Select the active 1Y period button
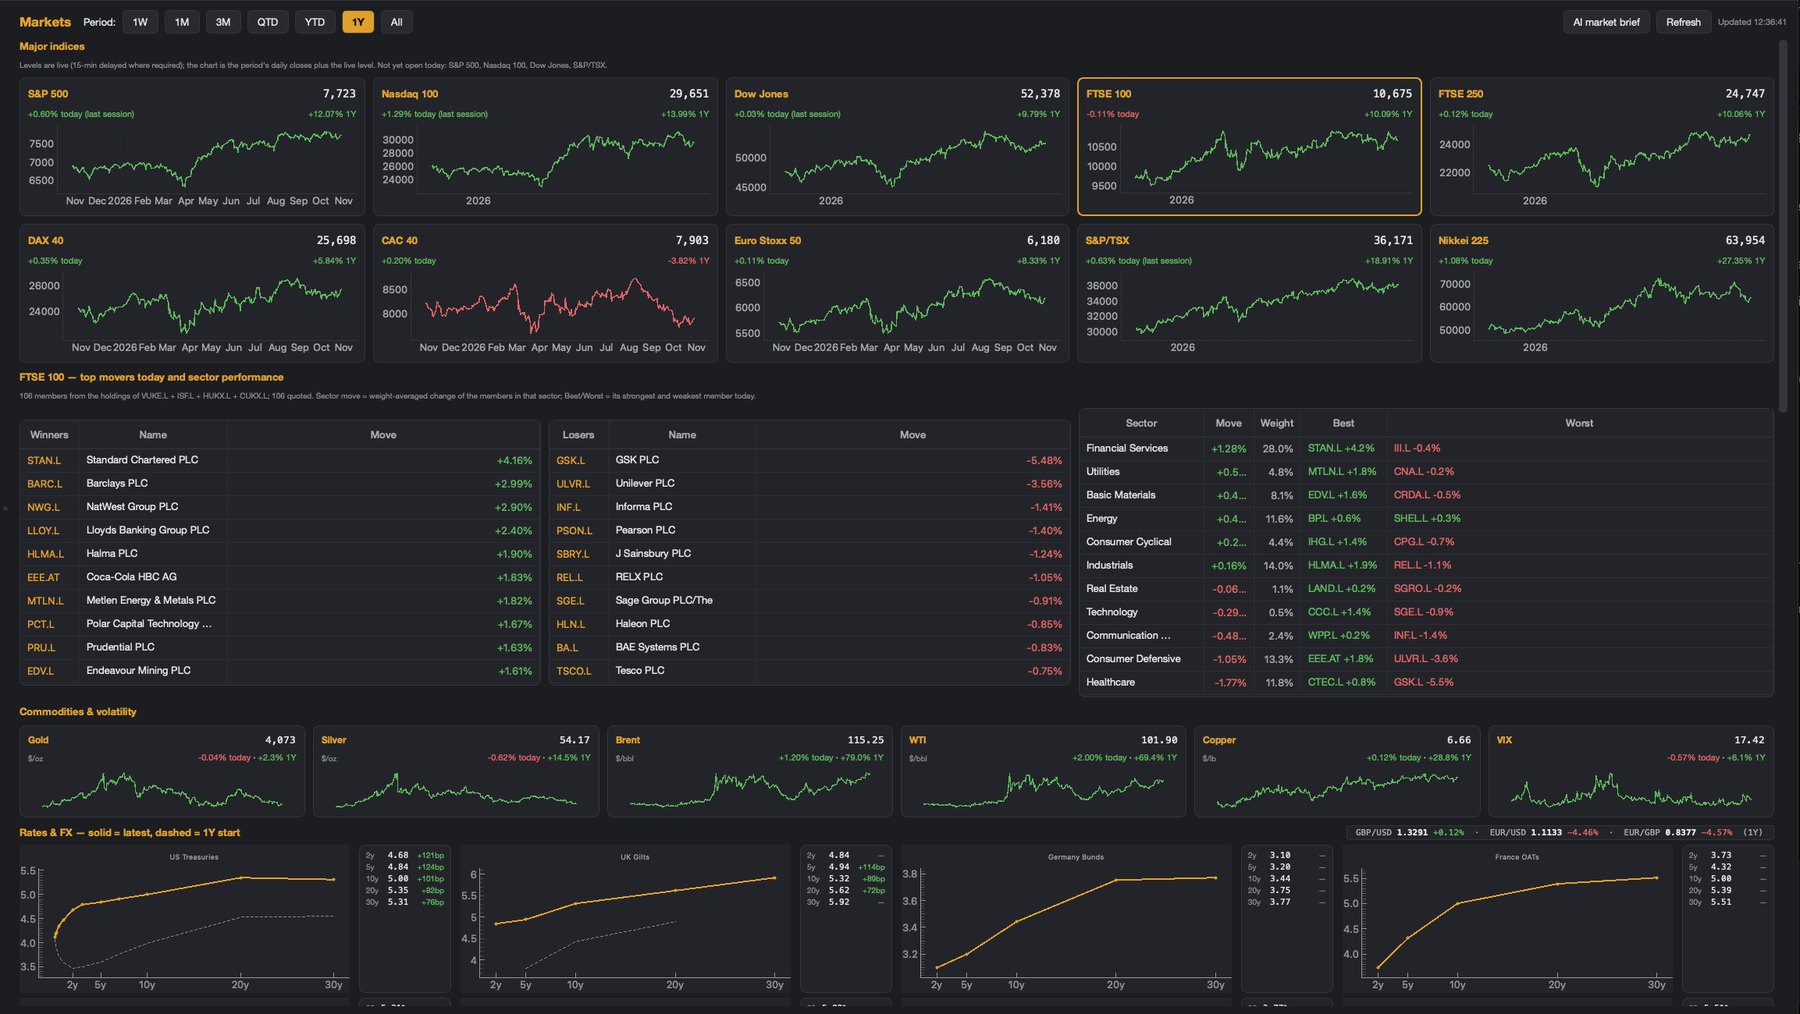Screen dimensions: 1800x1014 point(358,22)
